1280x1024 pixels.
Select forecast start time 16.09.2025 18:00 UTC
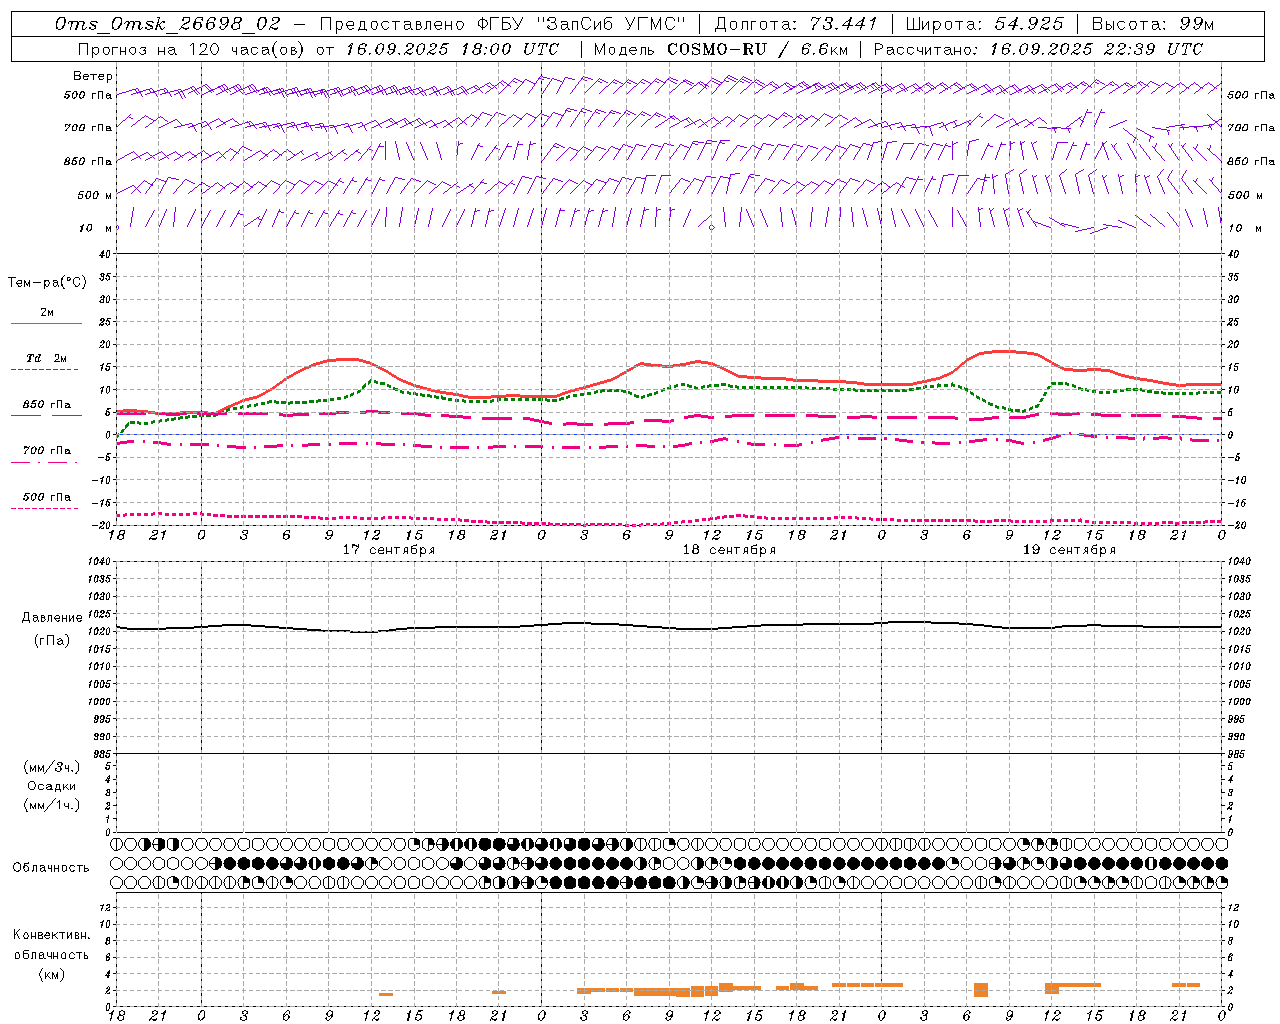452,49
